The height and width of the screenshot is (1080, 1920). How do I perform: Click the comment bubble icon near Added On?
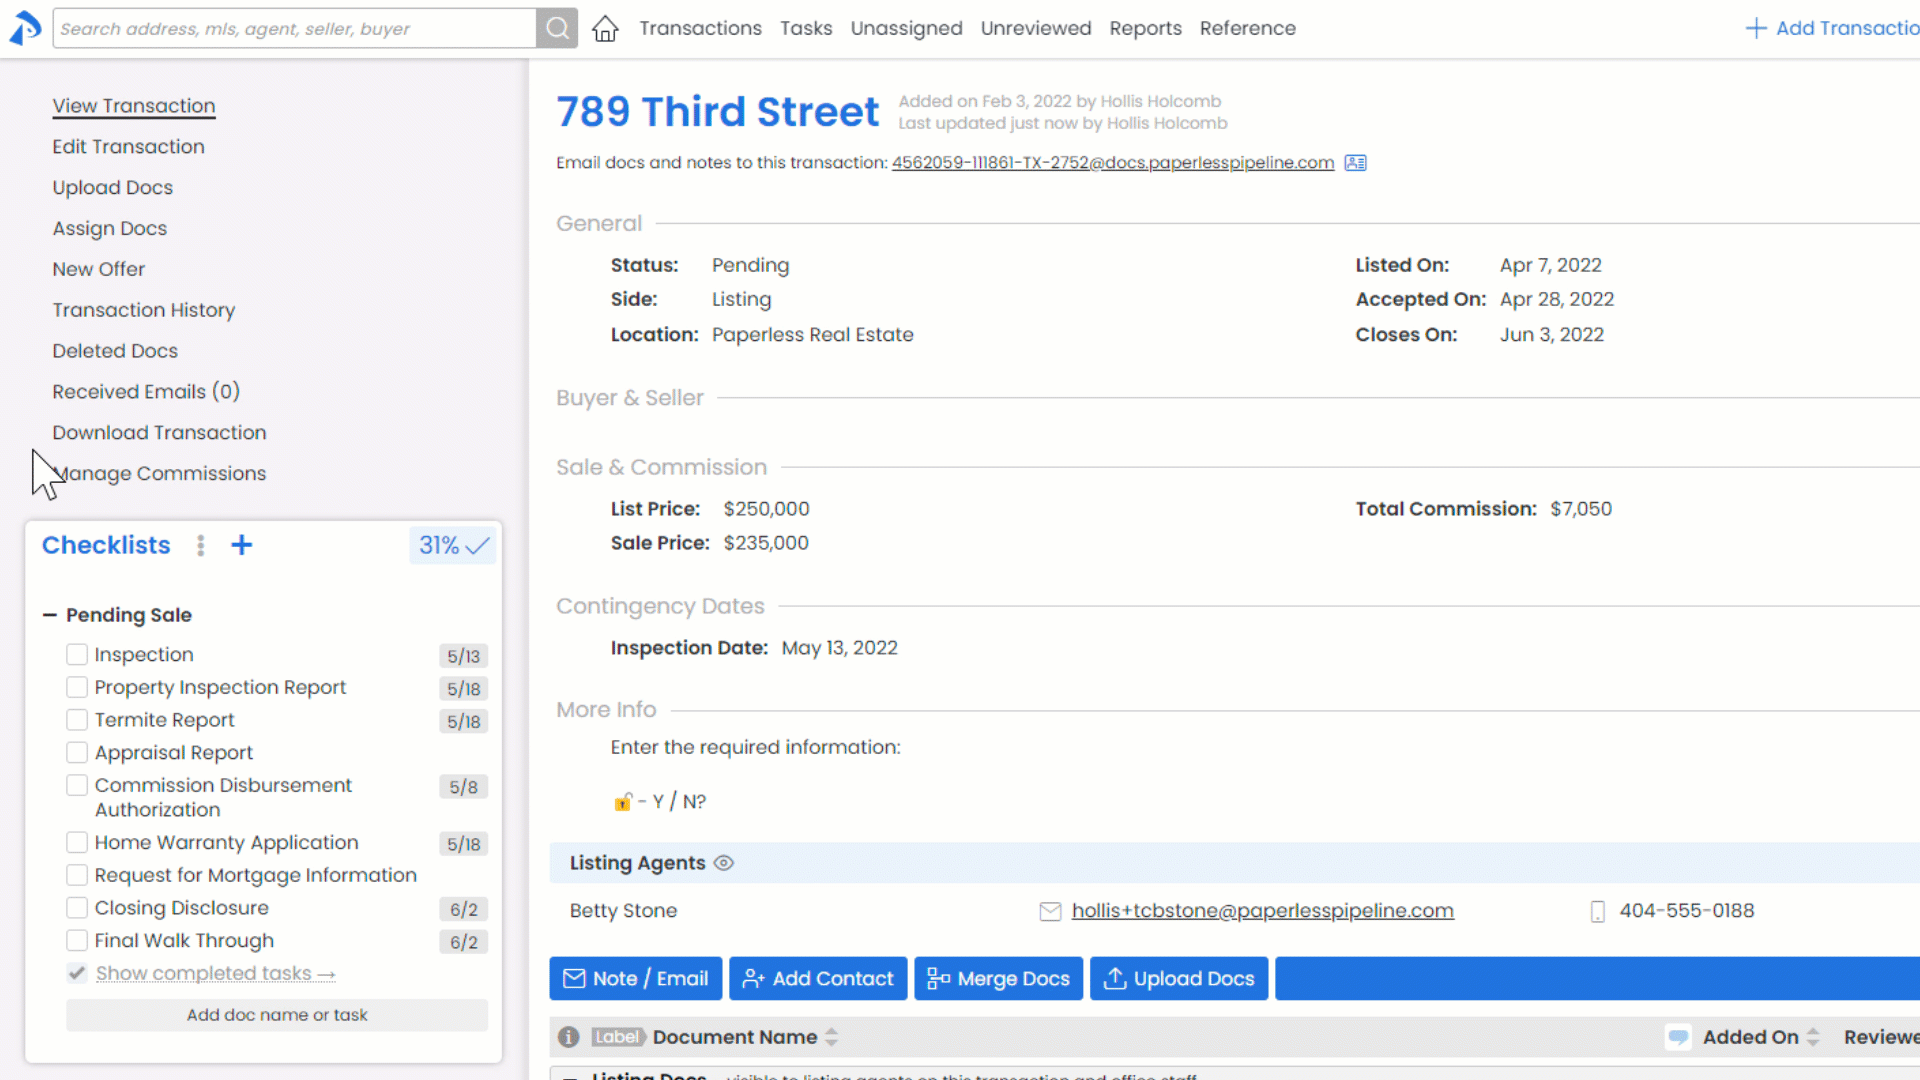pos(1678,1037)
